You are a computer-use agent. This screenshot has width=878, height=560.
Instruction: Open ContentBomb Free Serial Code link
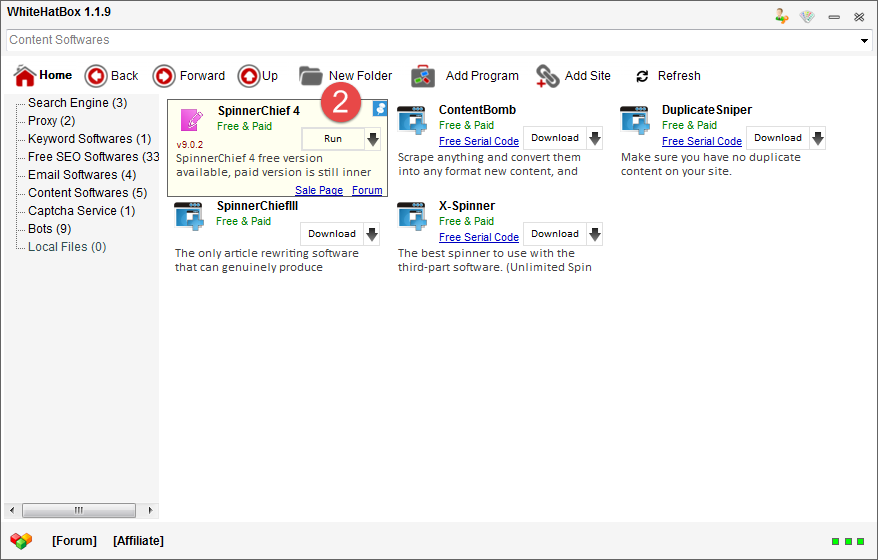click(479, 141)
